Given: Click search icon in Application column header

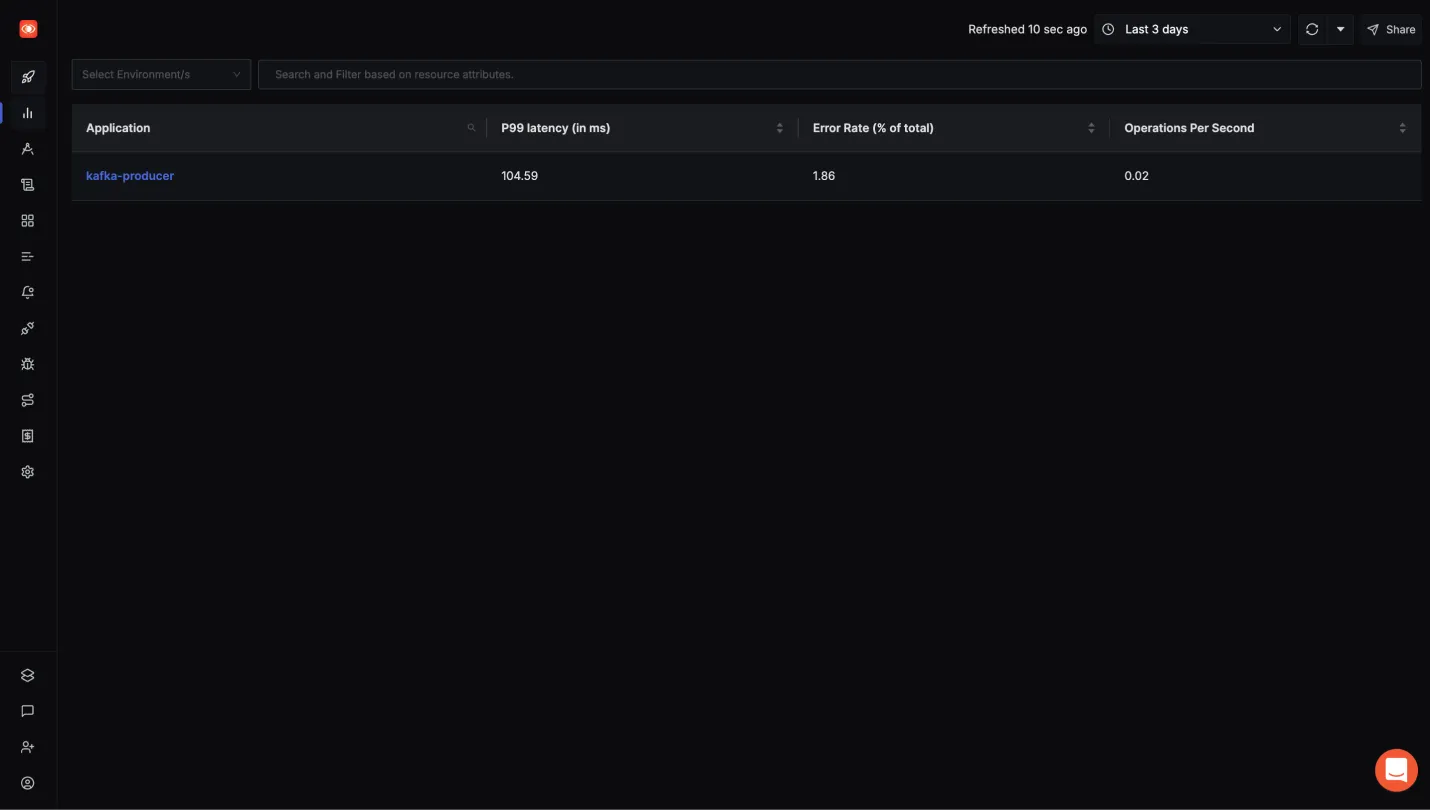Looking at the screenshot, I should click(472, 128).
